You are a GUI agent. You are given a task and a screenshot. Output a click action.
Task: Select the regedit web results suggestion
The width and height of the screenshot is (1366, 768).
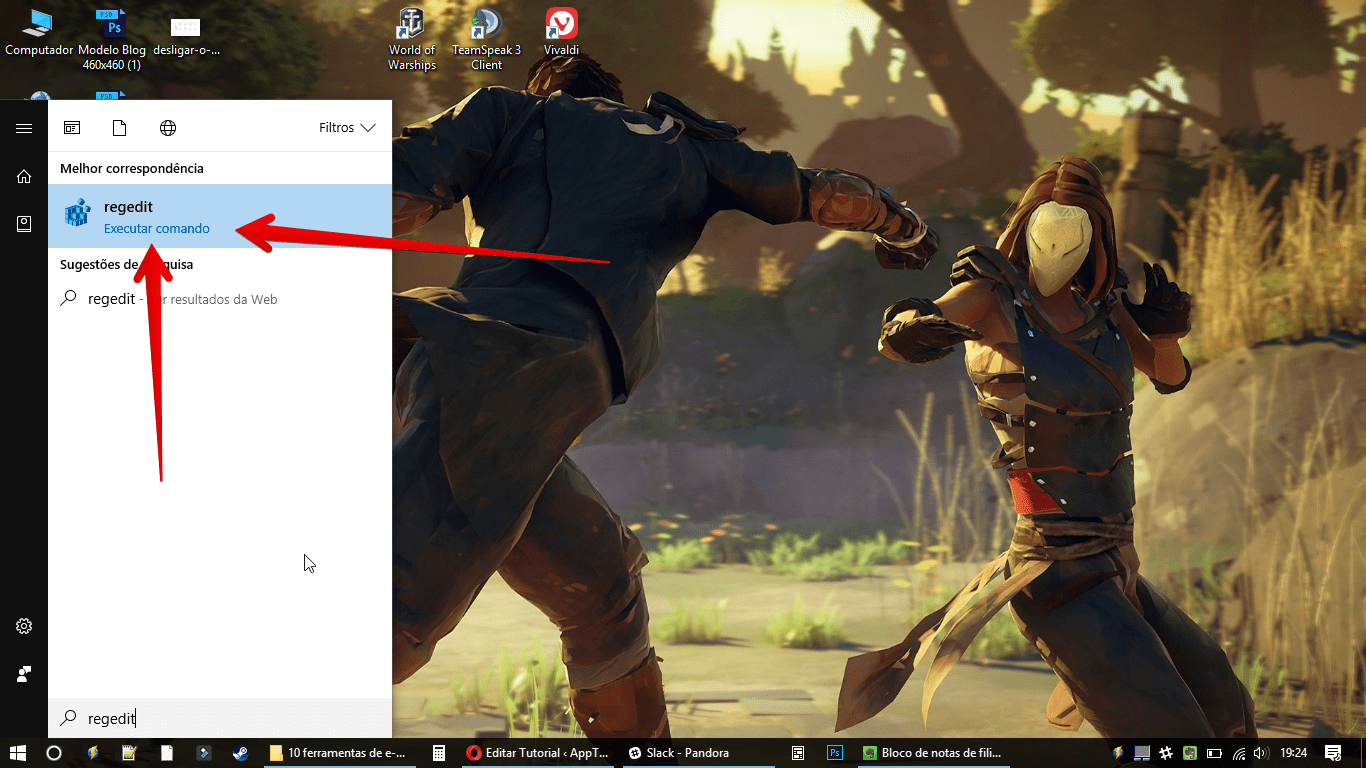(220, 299)
